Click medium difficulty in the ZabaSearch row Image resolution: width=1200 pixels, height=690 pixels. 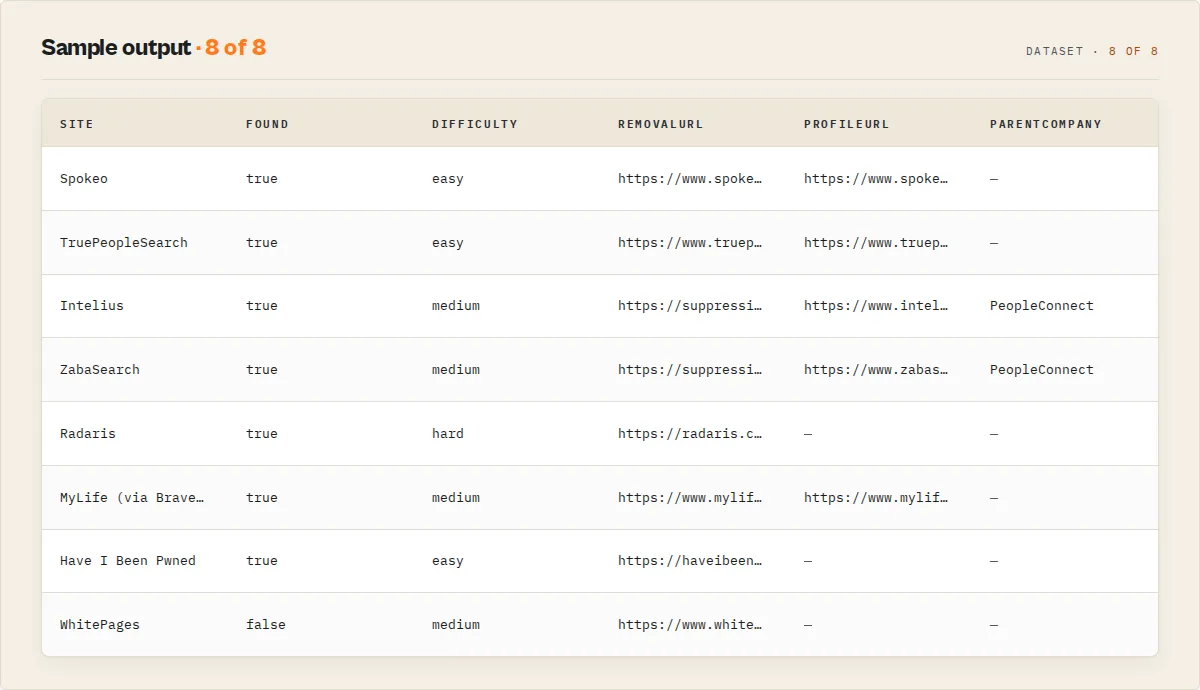pos(456,370)
